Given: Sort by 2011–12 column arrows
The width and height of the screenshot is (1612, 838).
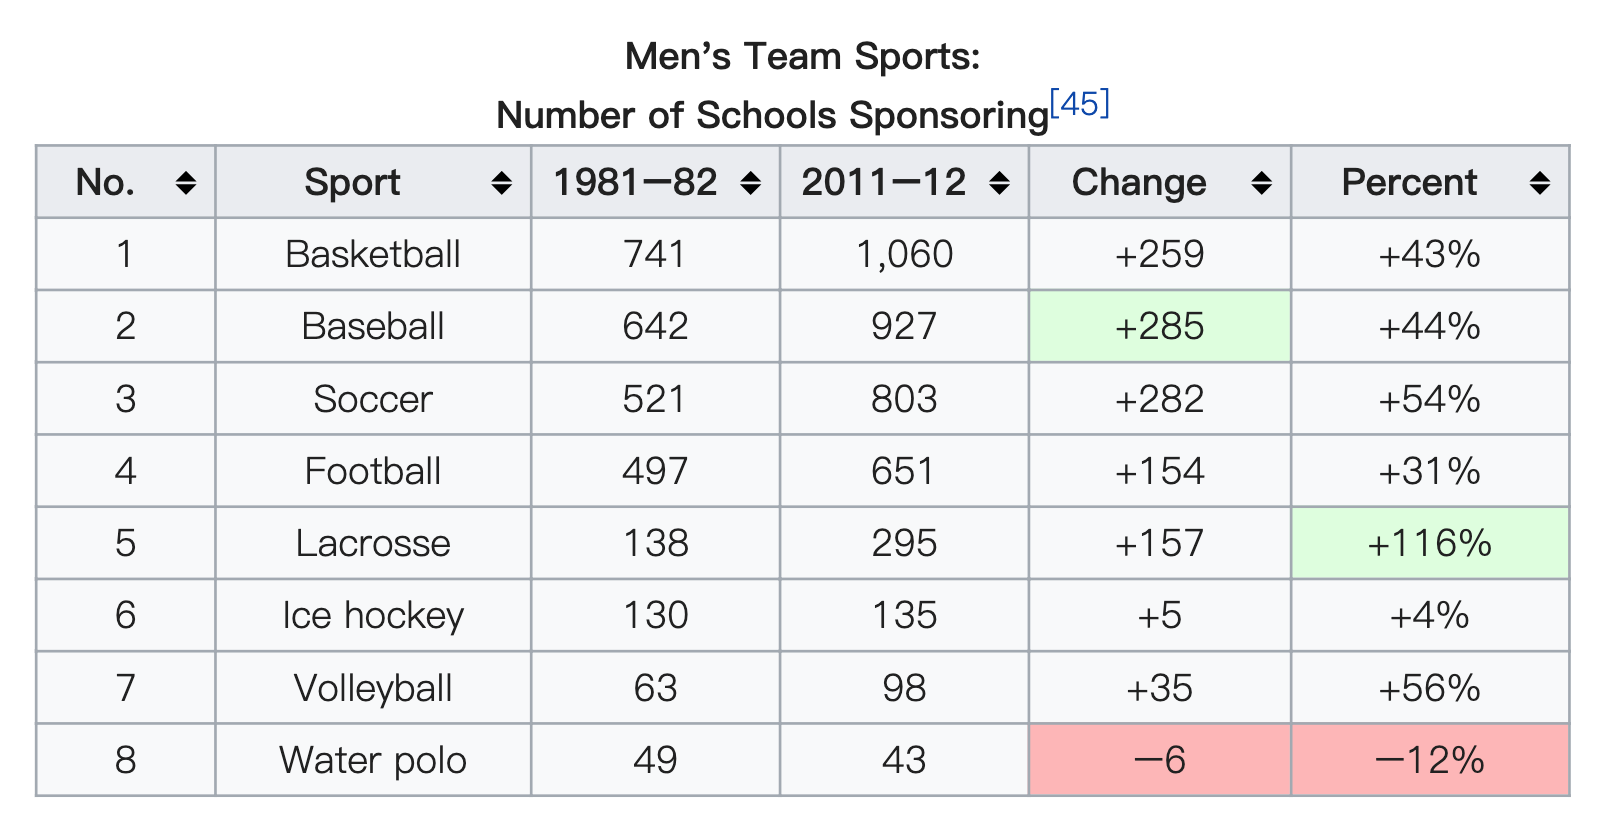Looking at the screenshot, I should (x=999, y=183).
